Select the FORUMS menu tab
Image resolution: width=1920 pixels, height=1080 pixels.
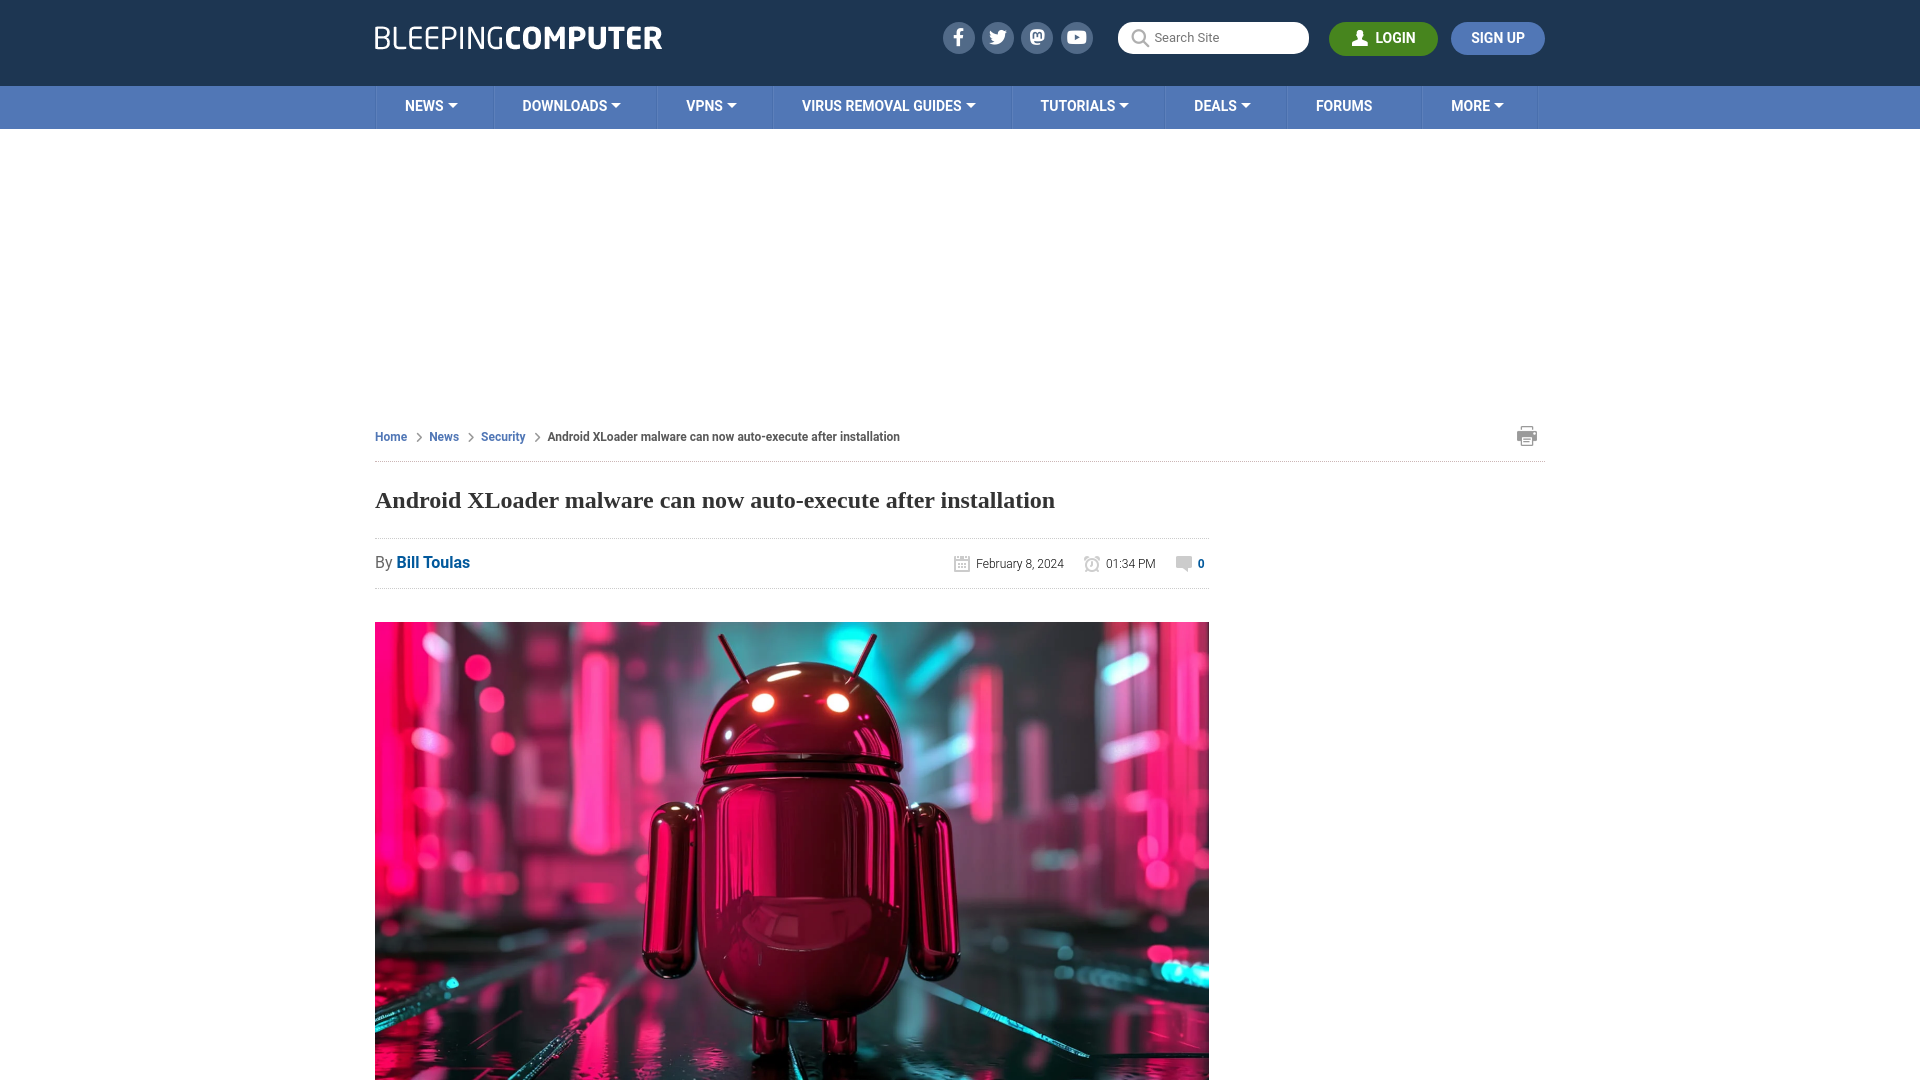click(x=1344, y=105)
